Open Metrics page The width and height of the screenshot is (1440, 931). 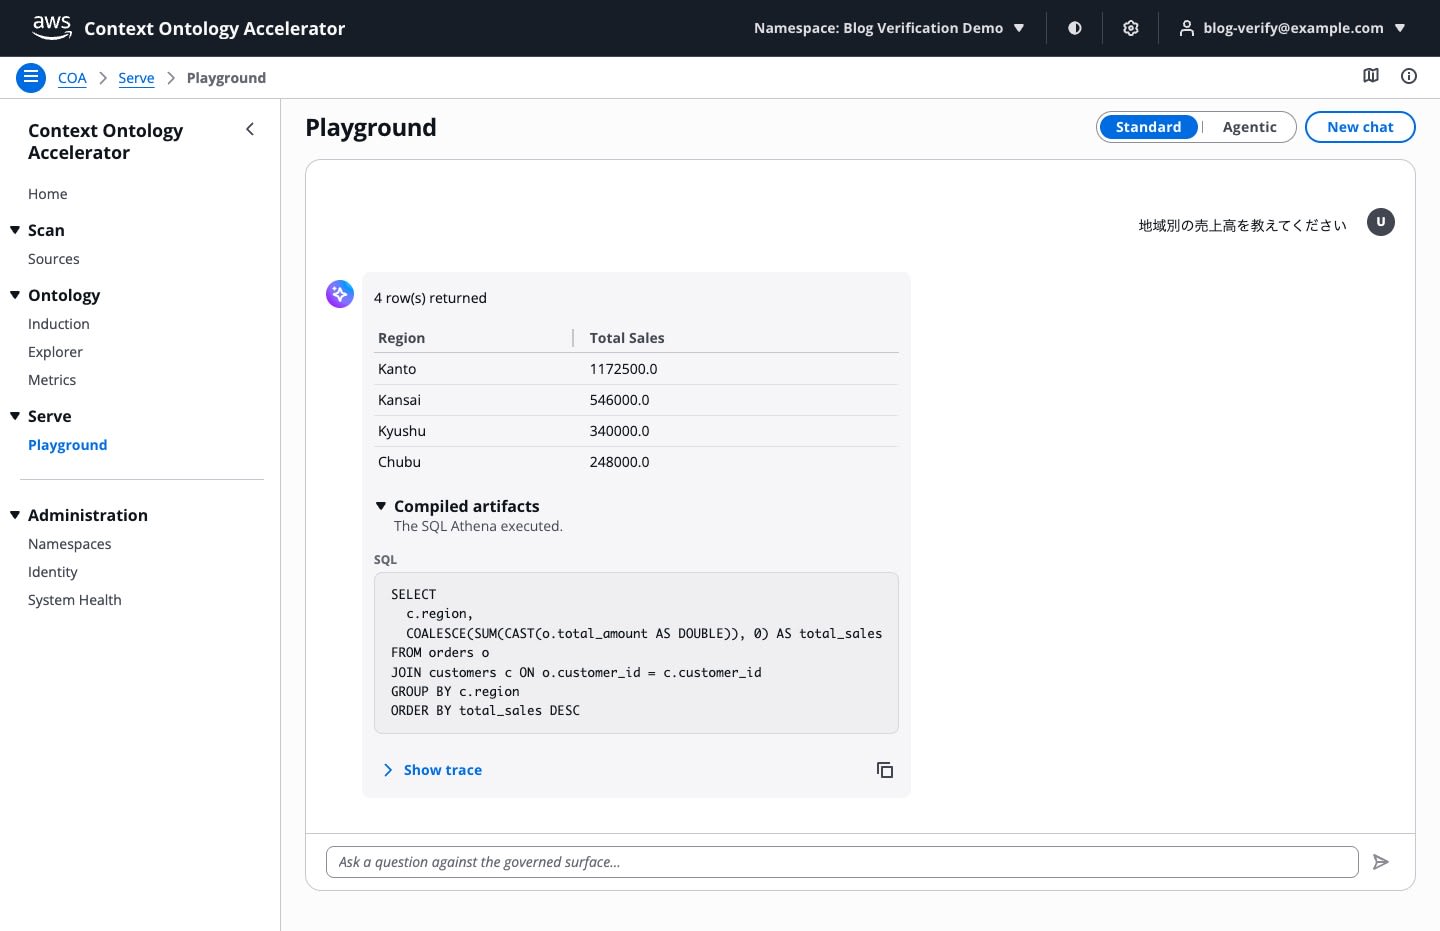[52, 380]
